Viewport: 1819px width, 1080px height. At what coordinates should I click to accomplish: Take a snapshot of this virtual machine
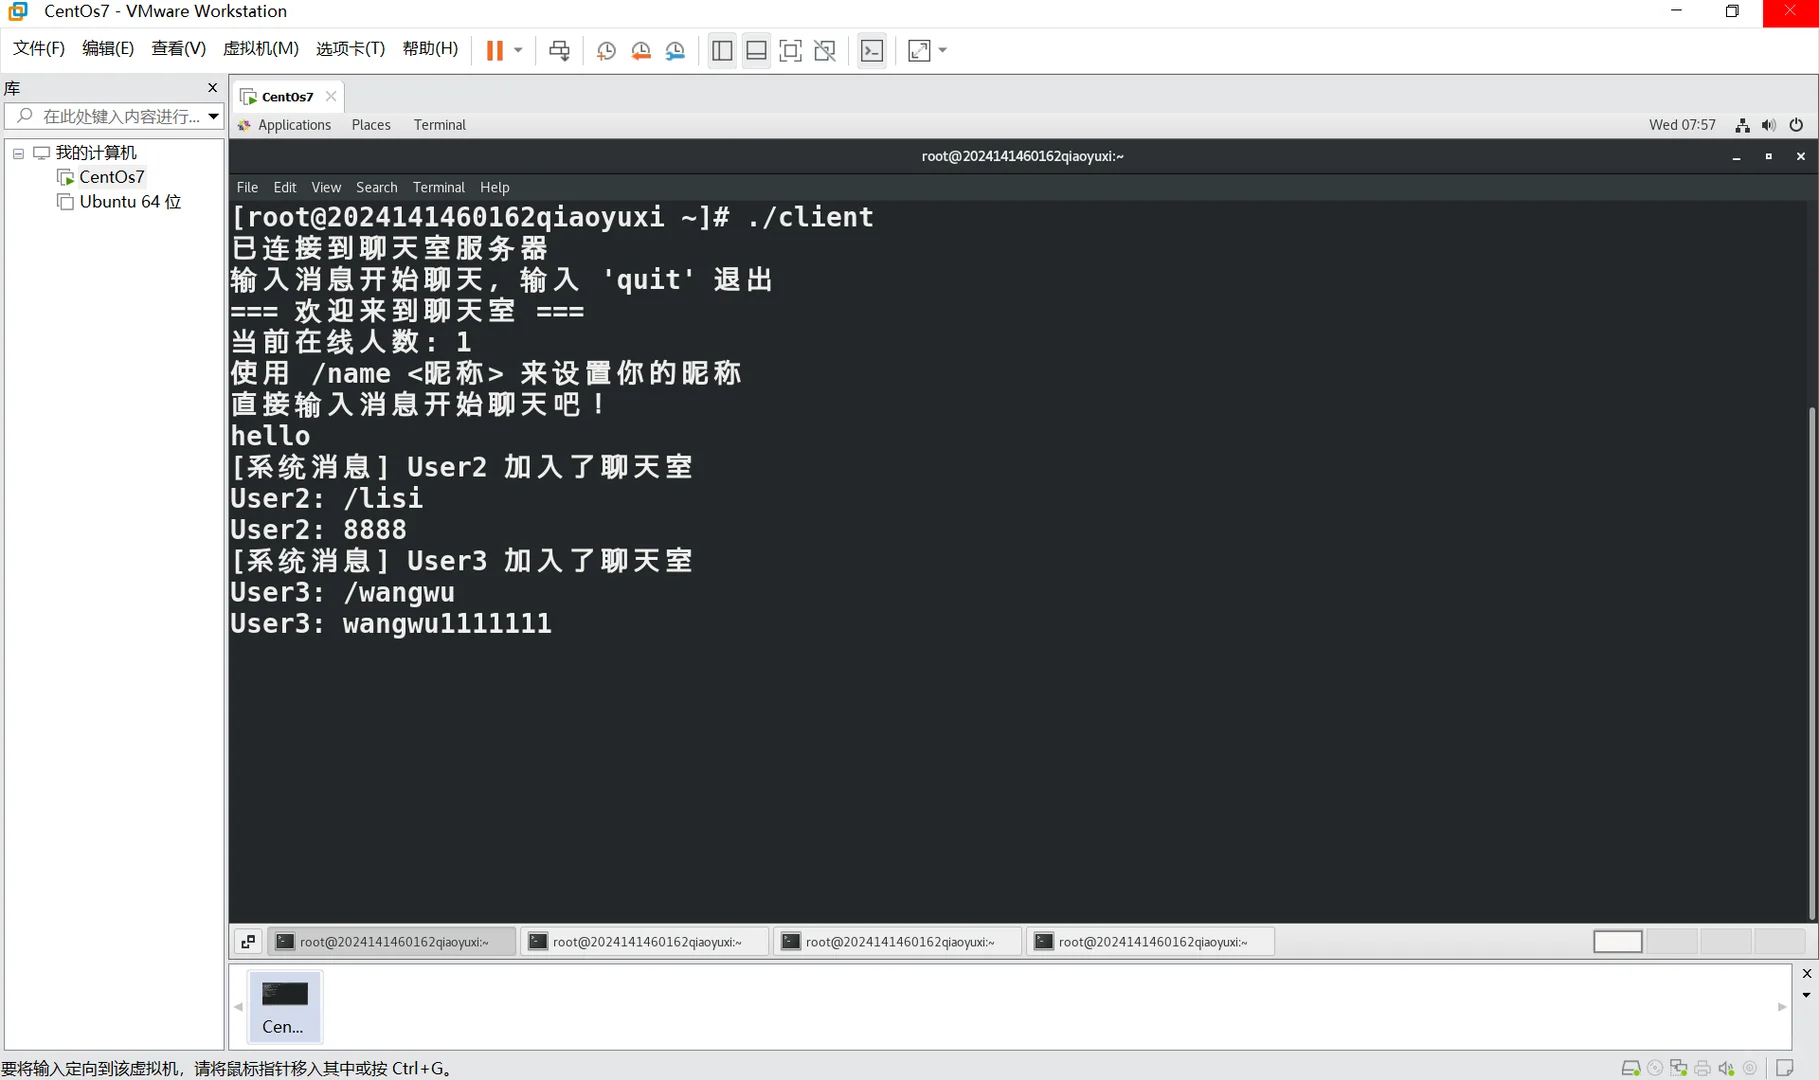click(606, 51)
